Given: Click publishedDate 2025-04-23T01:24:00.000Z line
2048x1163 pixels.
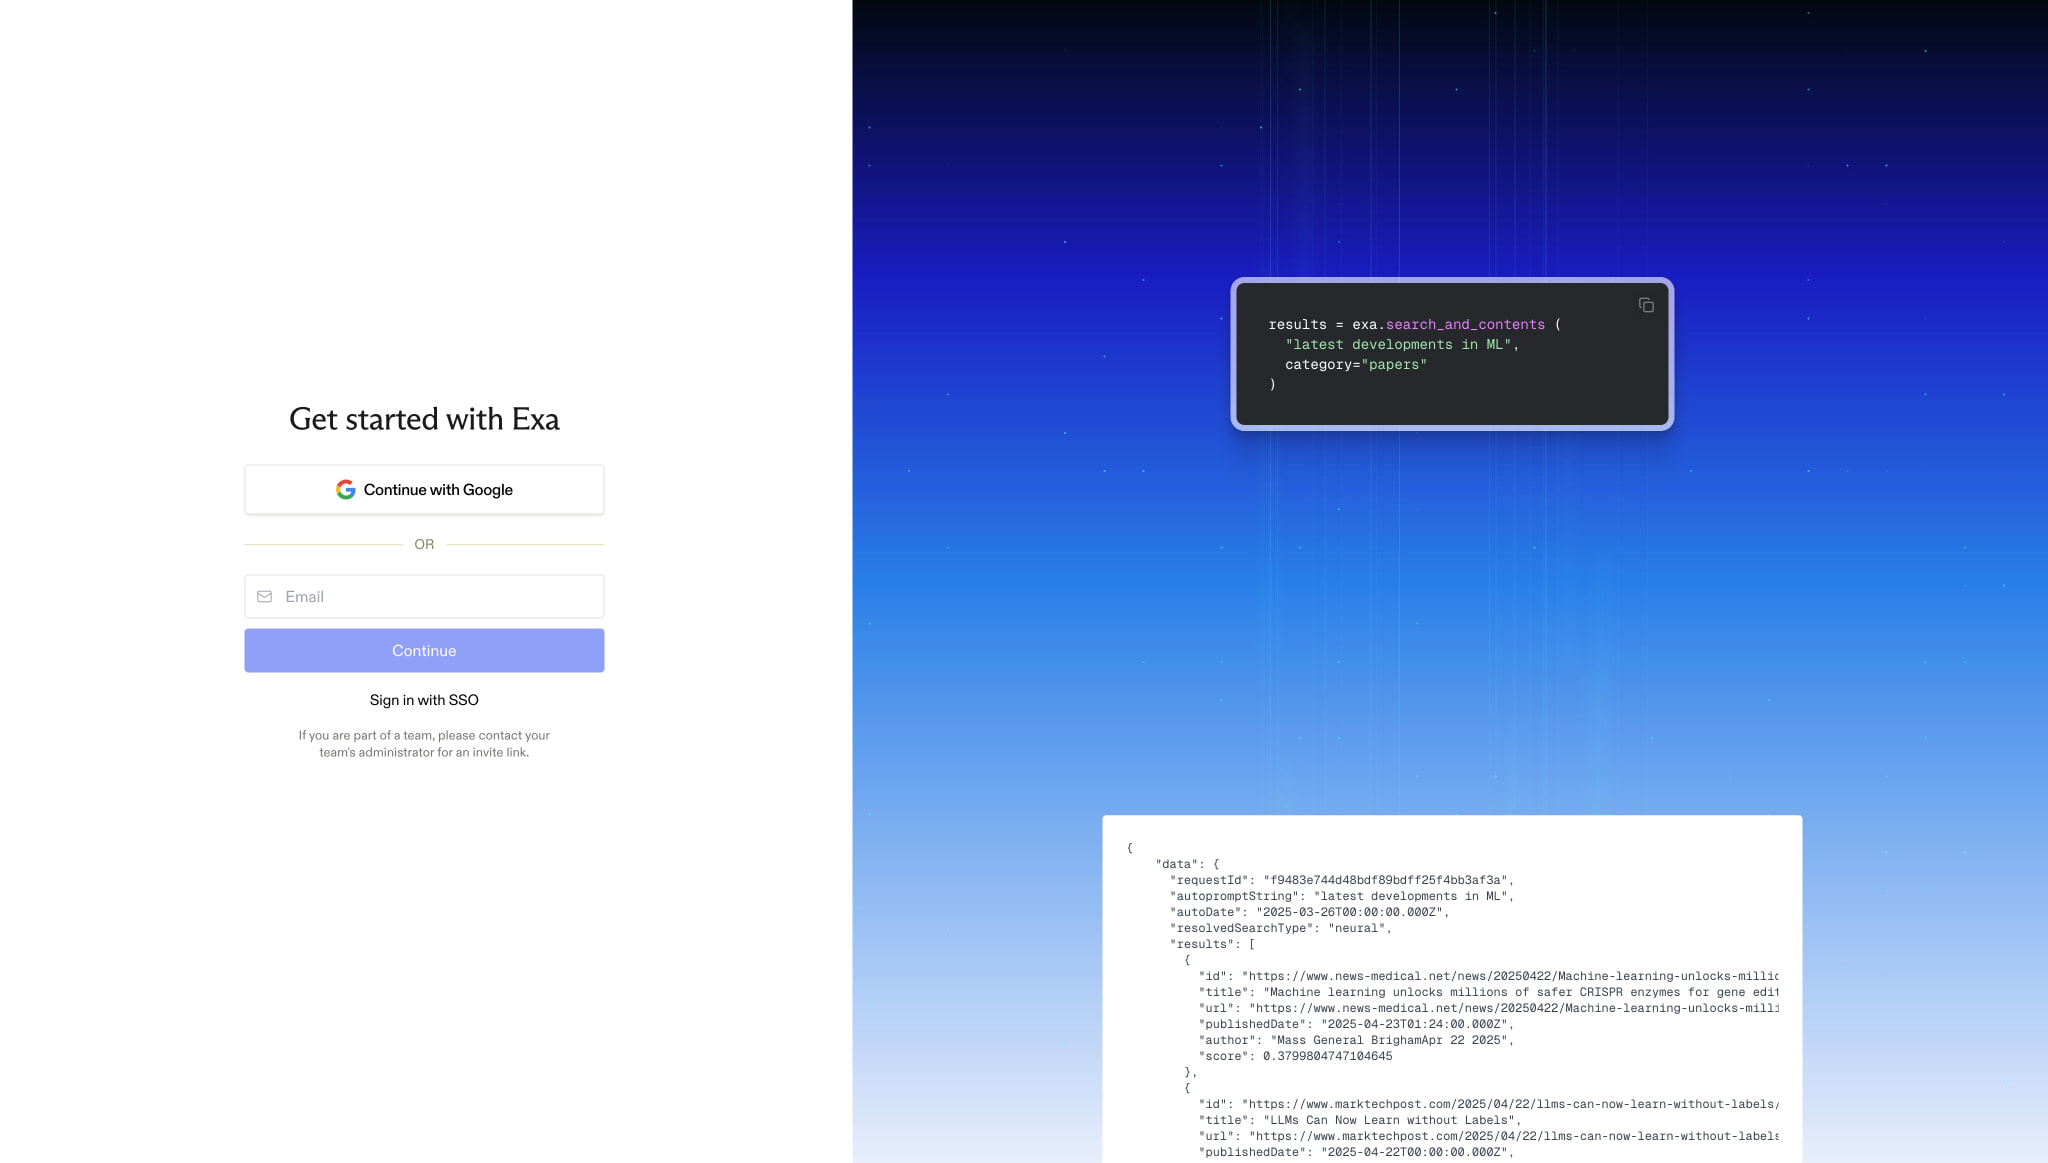Looking at the screenshot, I should (1357, 1024).
